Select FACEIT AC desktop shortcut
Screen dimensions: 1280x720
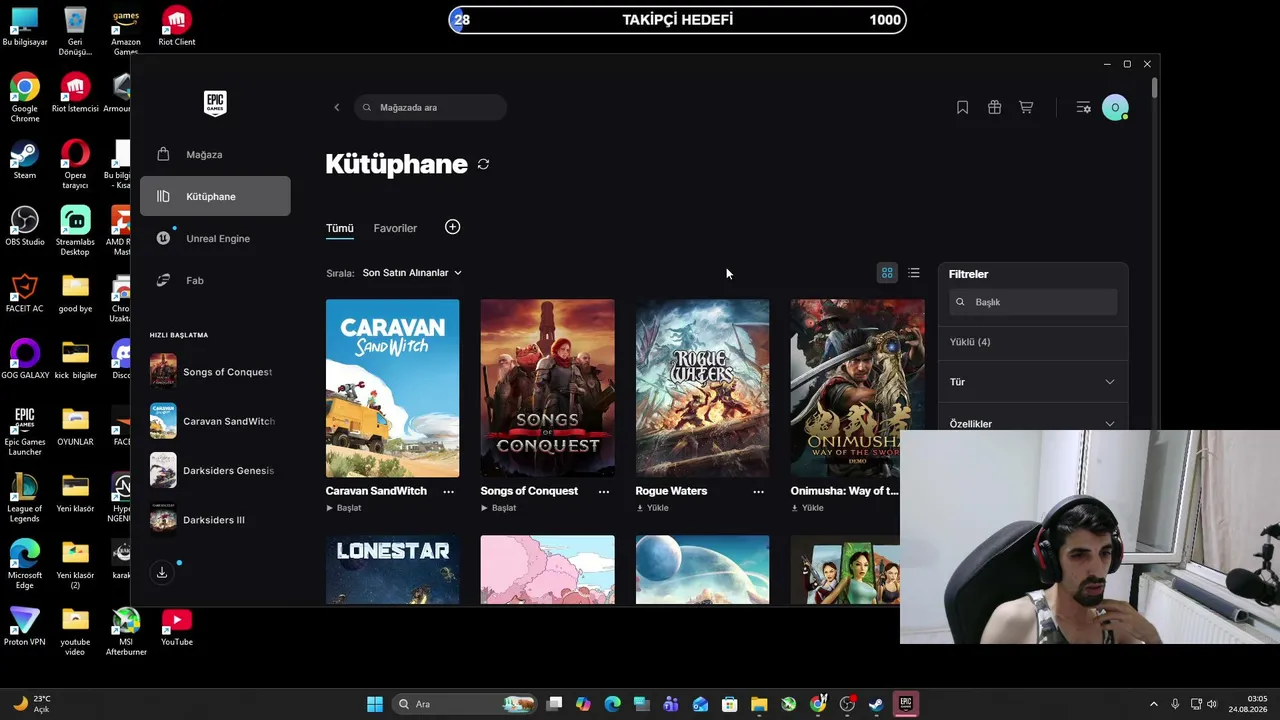[25, 293]
